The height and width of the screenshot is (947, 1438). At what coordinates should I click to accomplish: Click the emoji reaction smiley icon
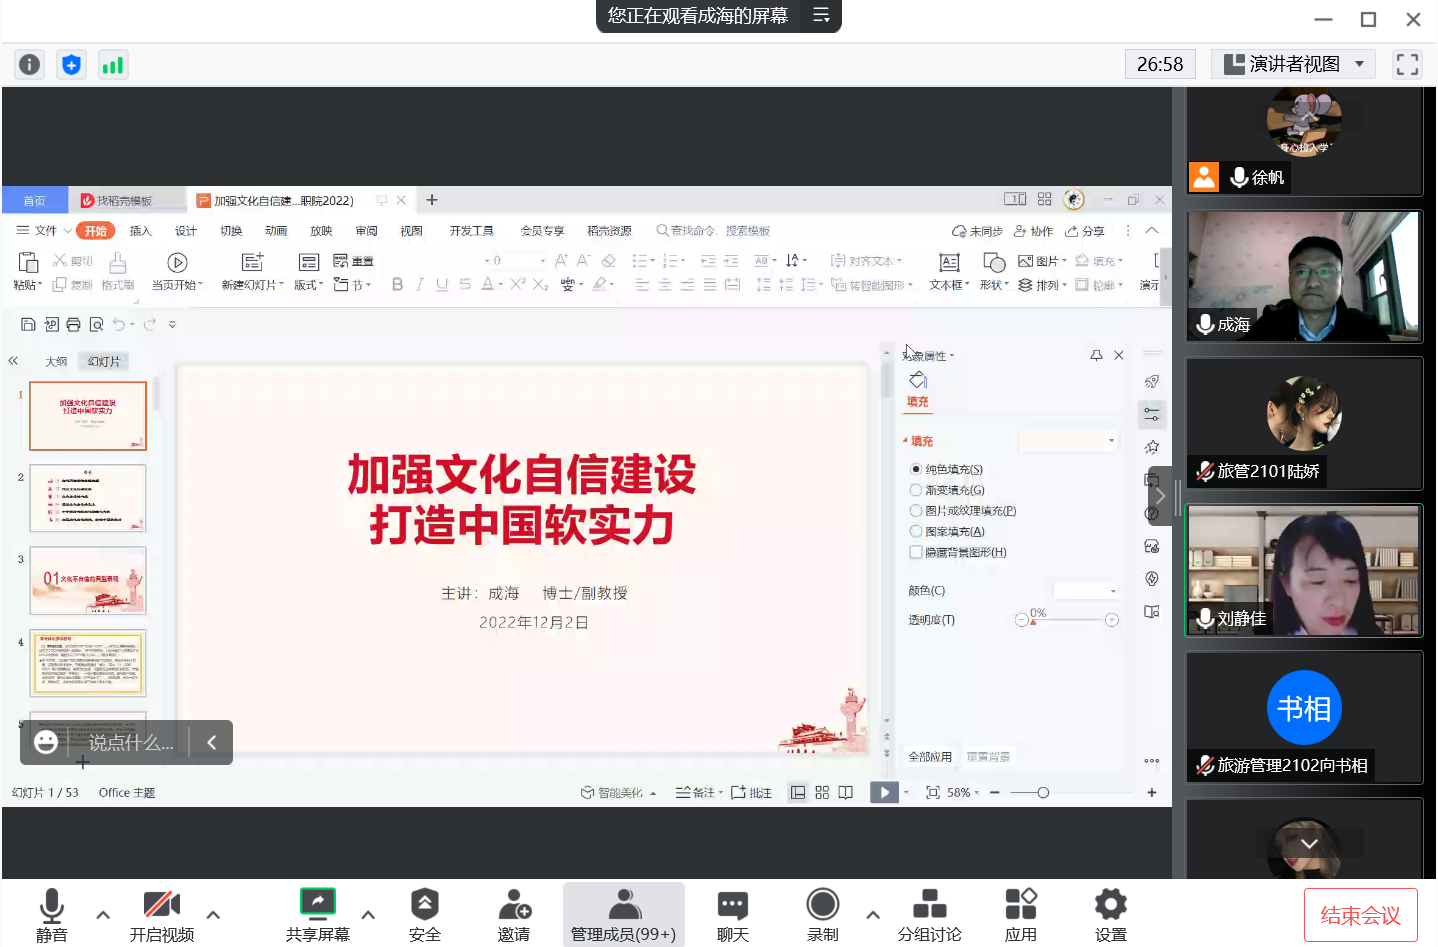46,742
